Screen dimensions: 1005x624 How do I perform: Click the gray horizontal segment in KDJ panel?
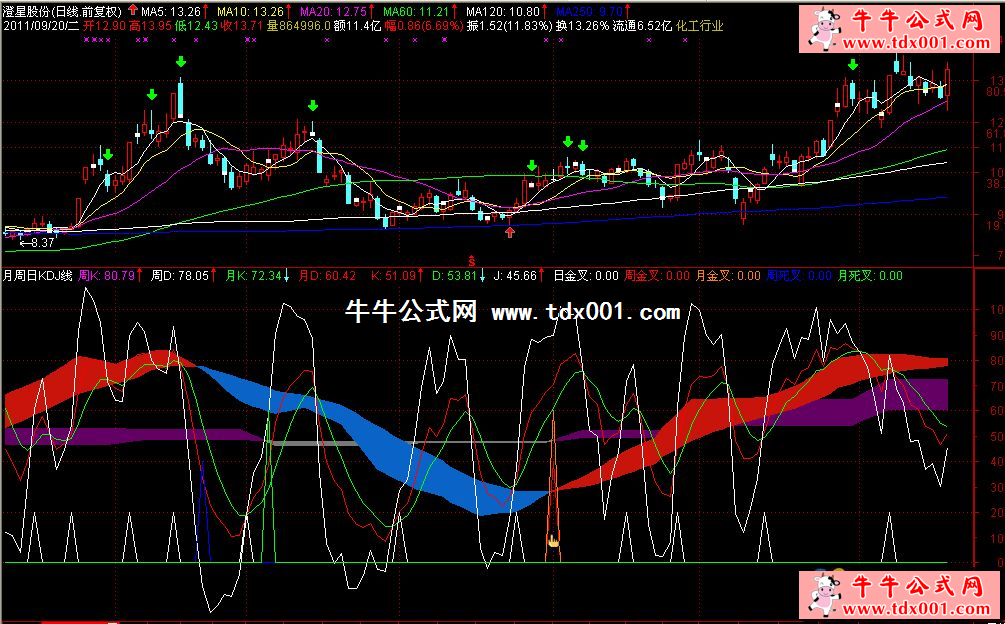click(x=312, y=442)
